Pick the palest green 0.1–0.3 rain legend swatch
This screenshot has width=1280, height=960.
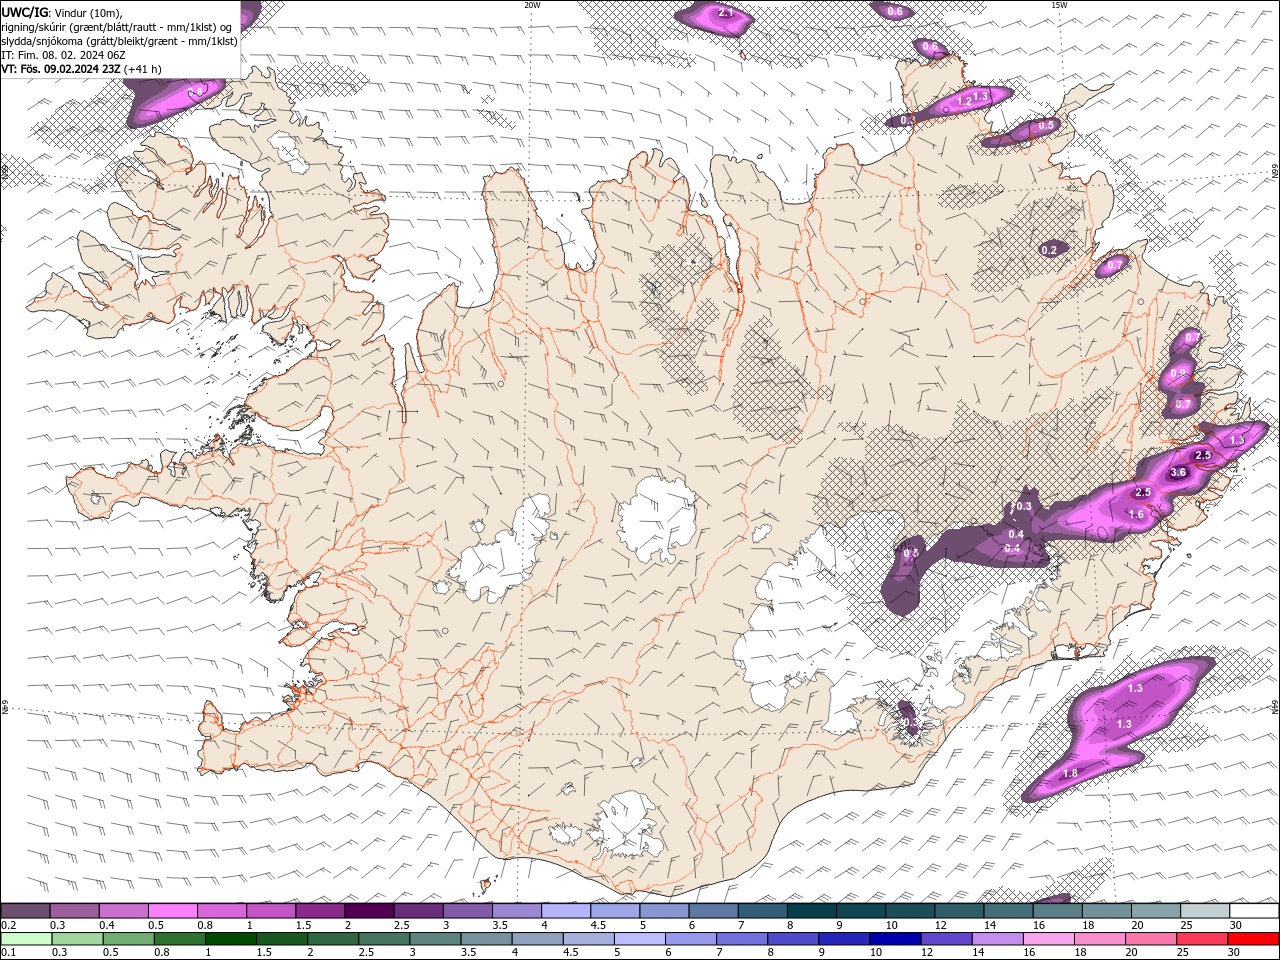pos(26,939)
